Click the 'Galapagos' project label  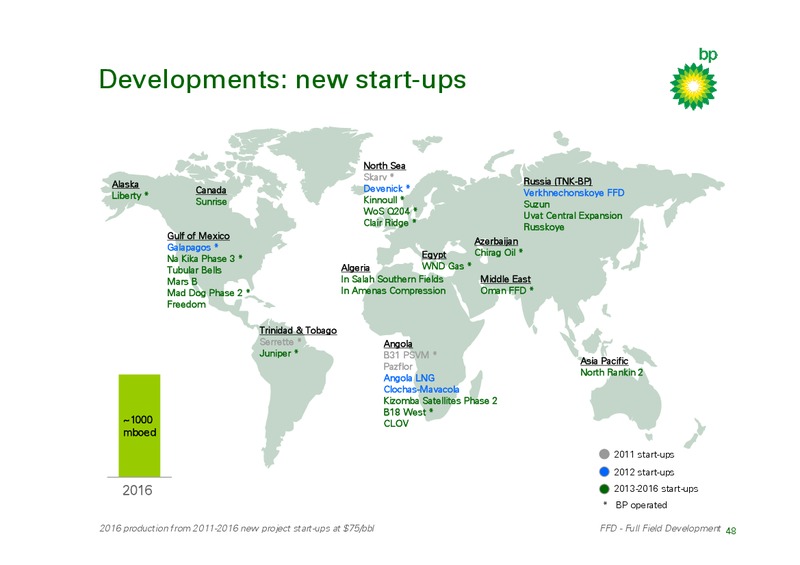tap(189, 248)
